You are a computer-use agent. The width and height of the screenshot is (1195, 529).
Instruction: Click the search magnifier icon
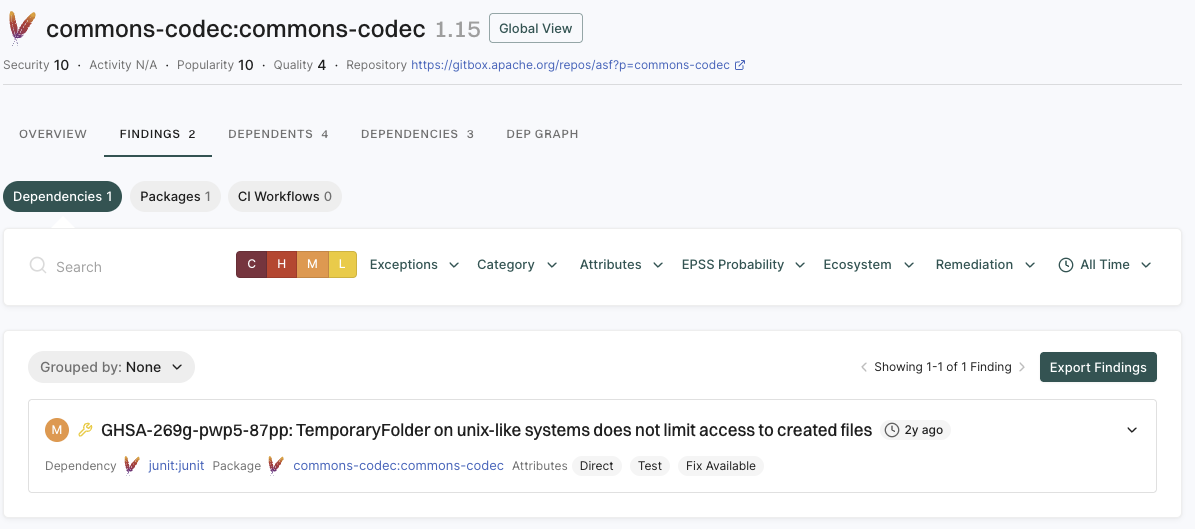(x=38, y=266)
